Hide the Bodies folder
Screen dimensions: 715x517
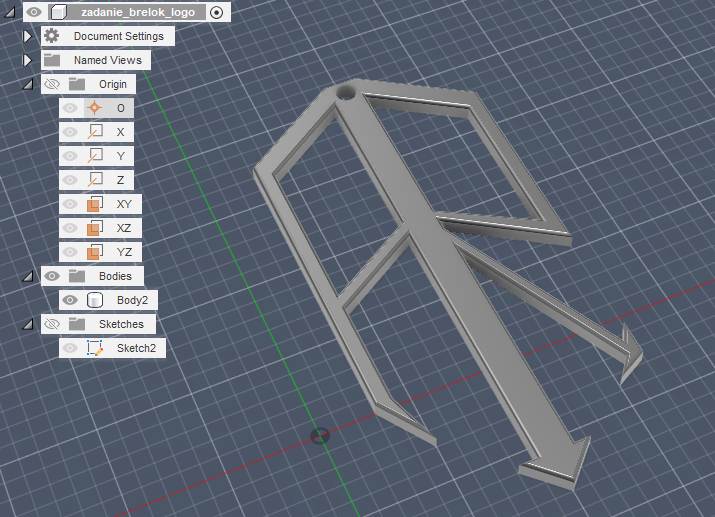point(52,276)
